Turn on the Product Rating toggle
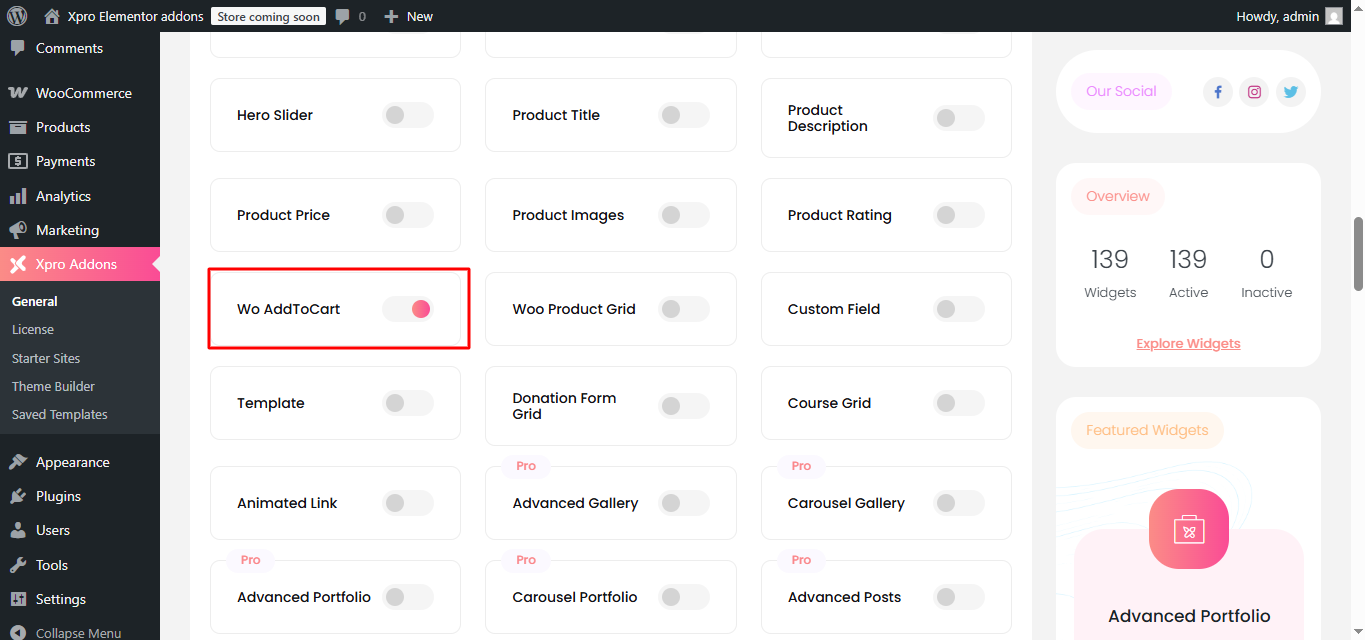The width and height of the screenshot is (1365, 640). [x=958, y=215]
